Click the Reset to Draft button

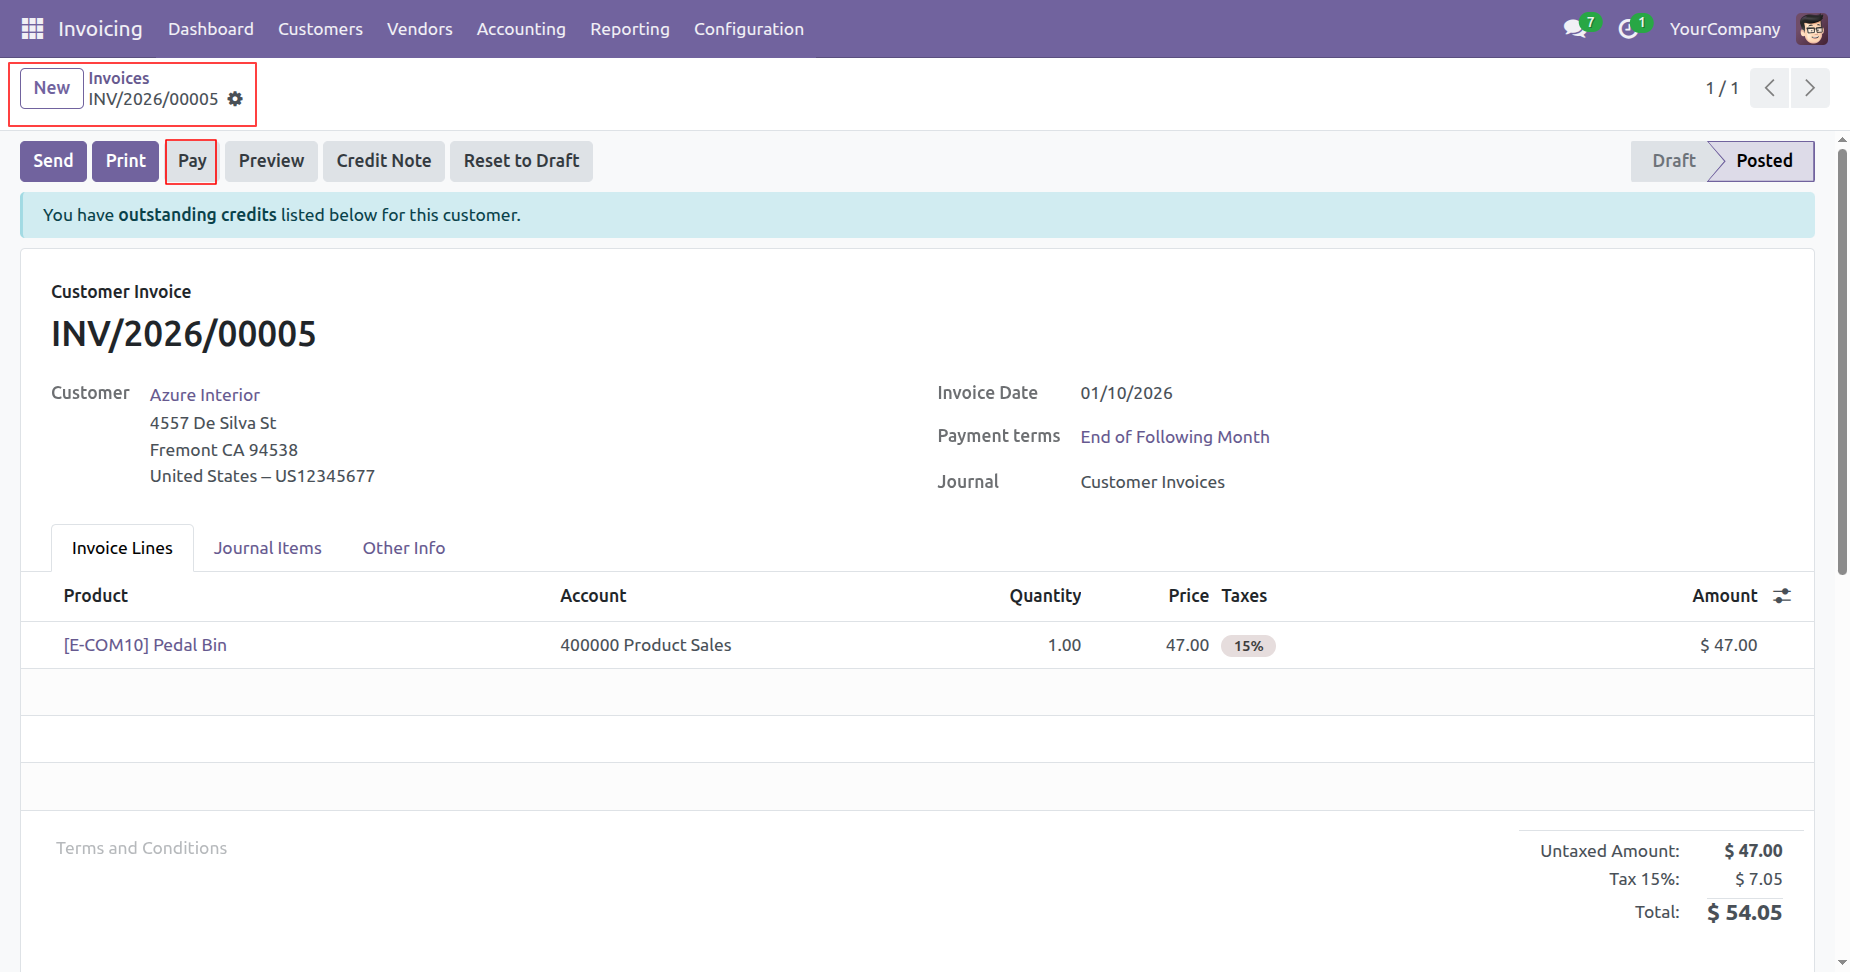(x=521, y=161)
